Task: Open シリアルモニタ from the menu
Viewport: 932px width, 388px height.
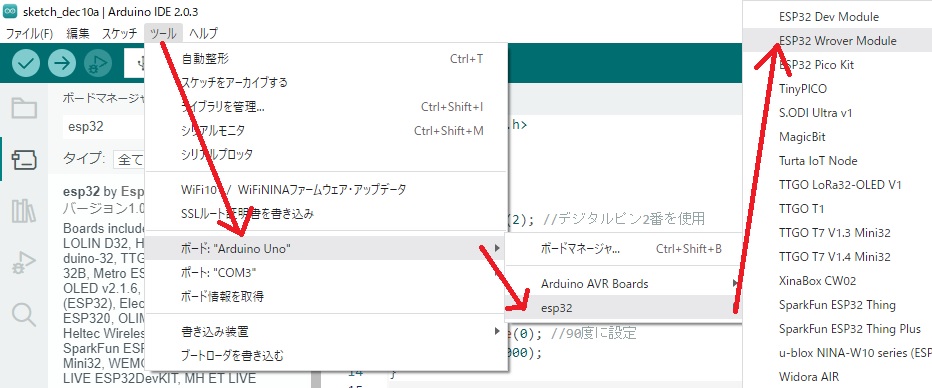Action: point(326,131)
